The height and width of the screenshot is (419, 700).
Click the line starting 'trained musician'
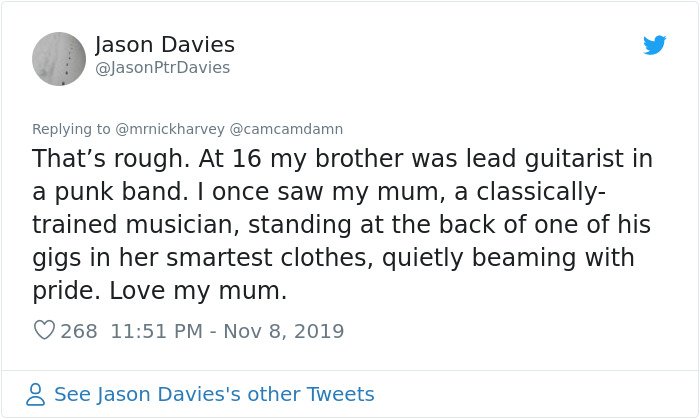click(x=342, y=224)
